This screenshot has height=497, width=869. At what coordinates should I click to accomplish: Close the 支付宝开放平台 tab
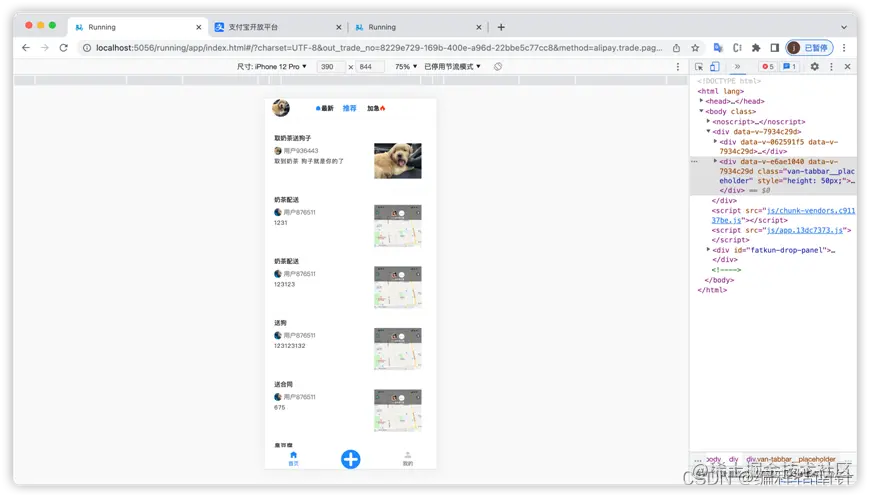(339, 27)
